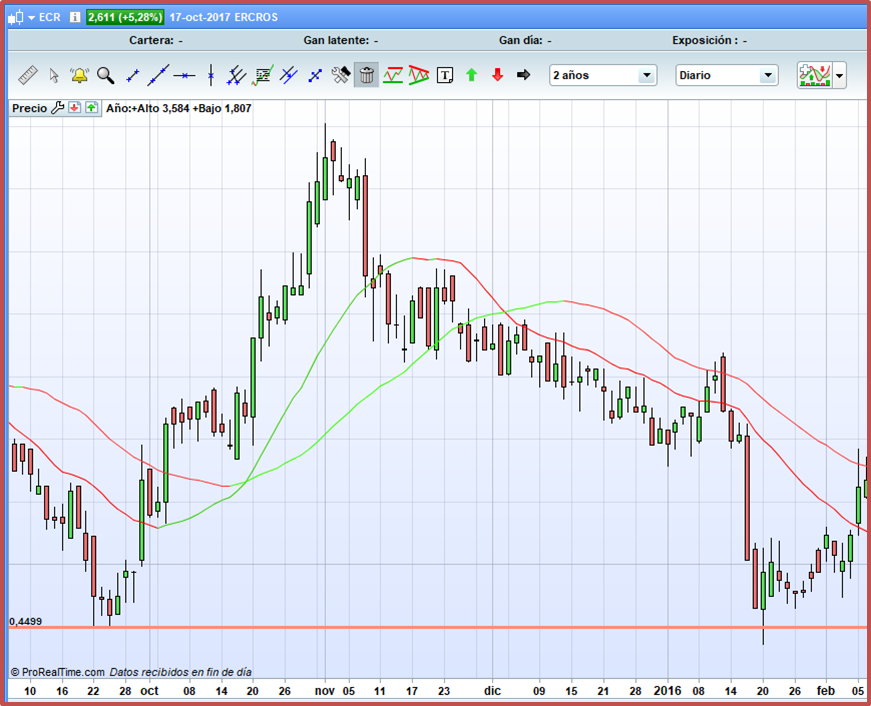Image resolution: width=871 pixels, height=706 pixels.
Task: Click the ECR ticker symbol
Action: [x=49, y=17]
